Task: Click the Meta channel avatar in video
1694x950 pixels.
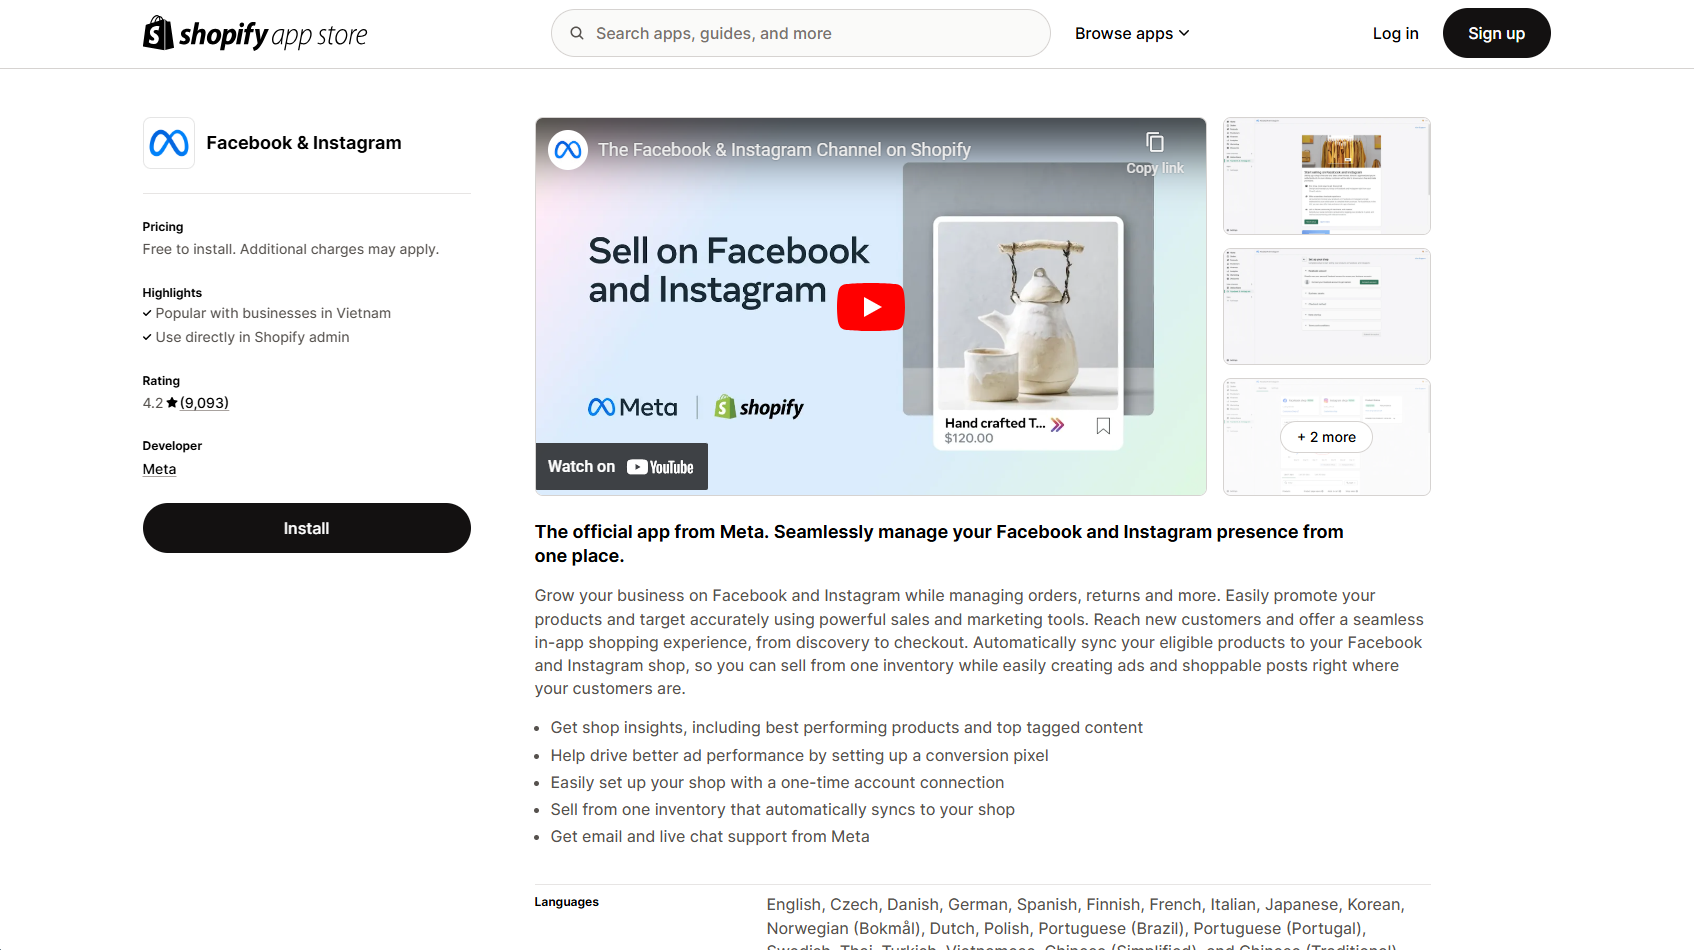Action: tap(568, 150)
